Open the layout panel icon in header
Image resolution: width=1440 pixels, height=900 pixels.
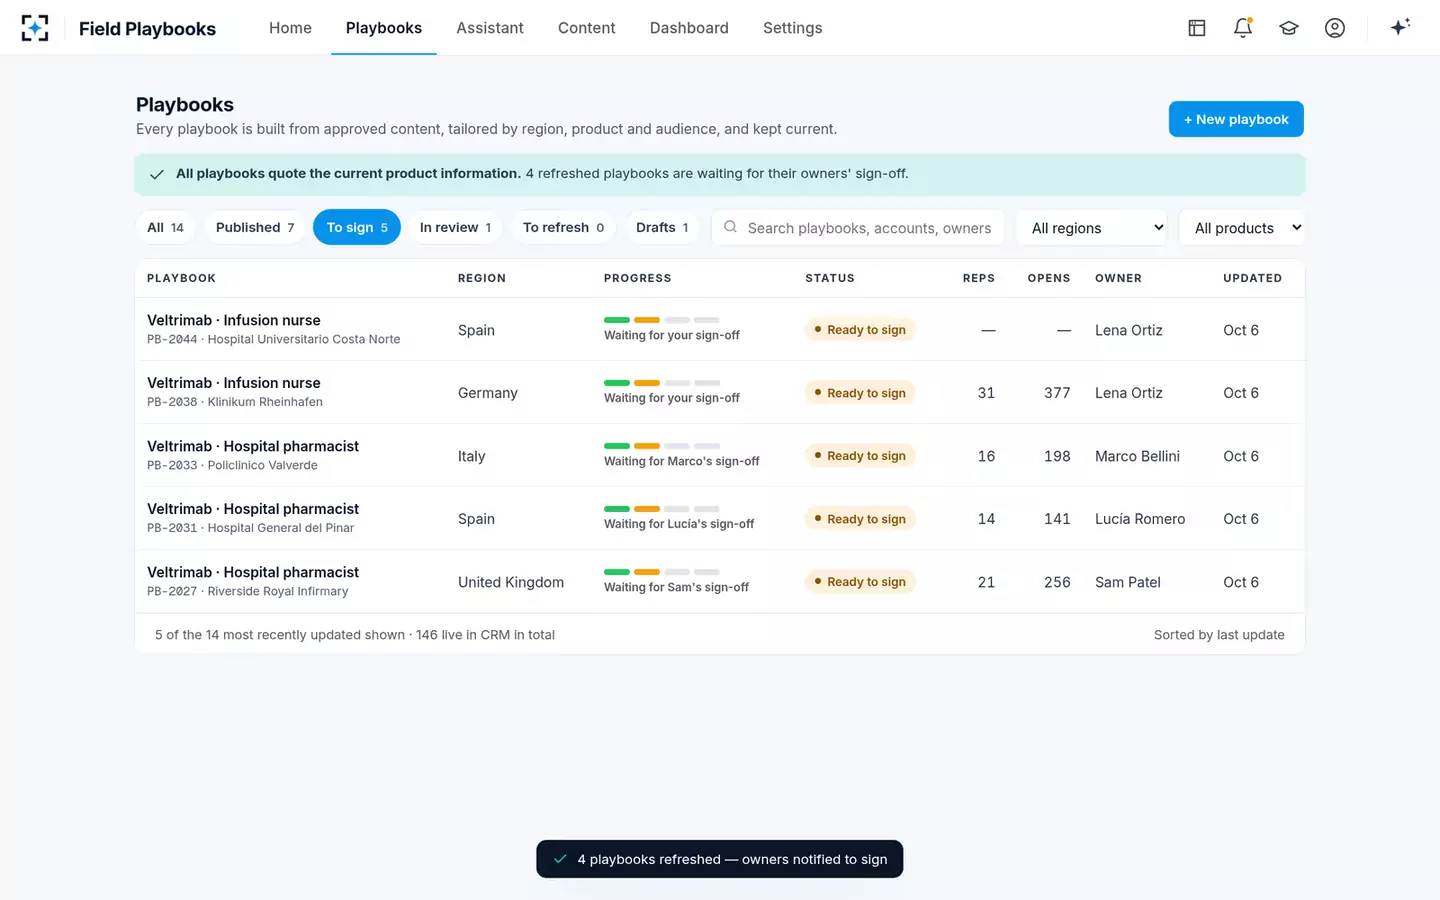pos(1197,28)
